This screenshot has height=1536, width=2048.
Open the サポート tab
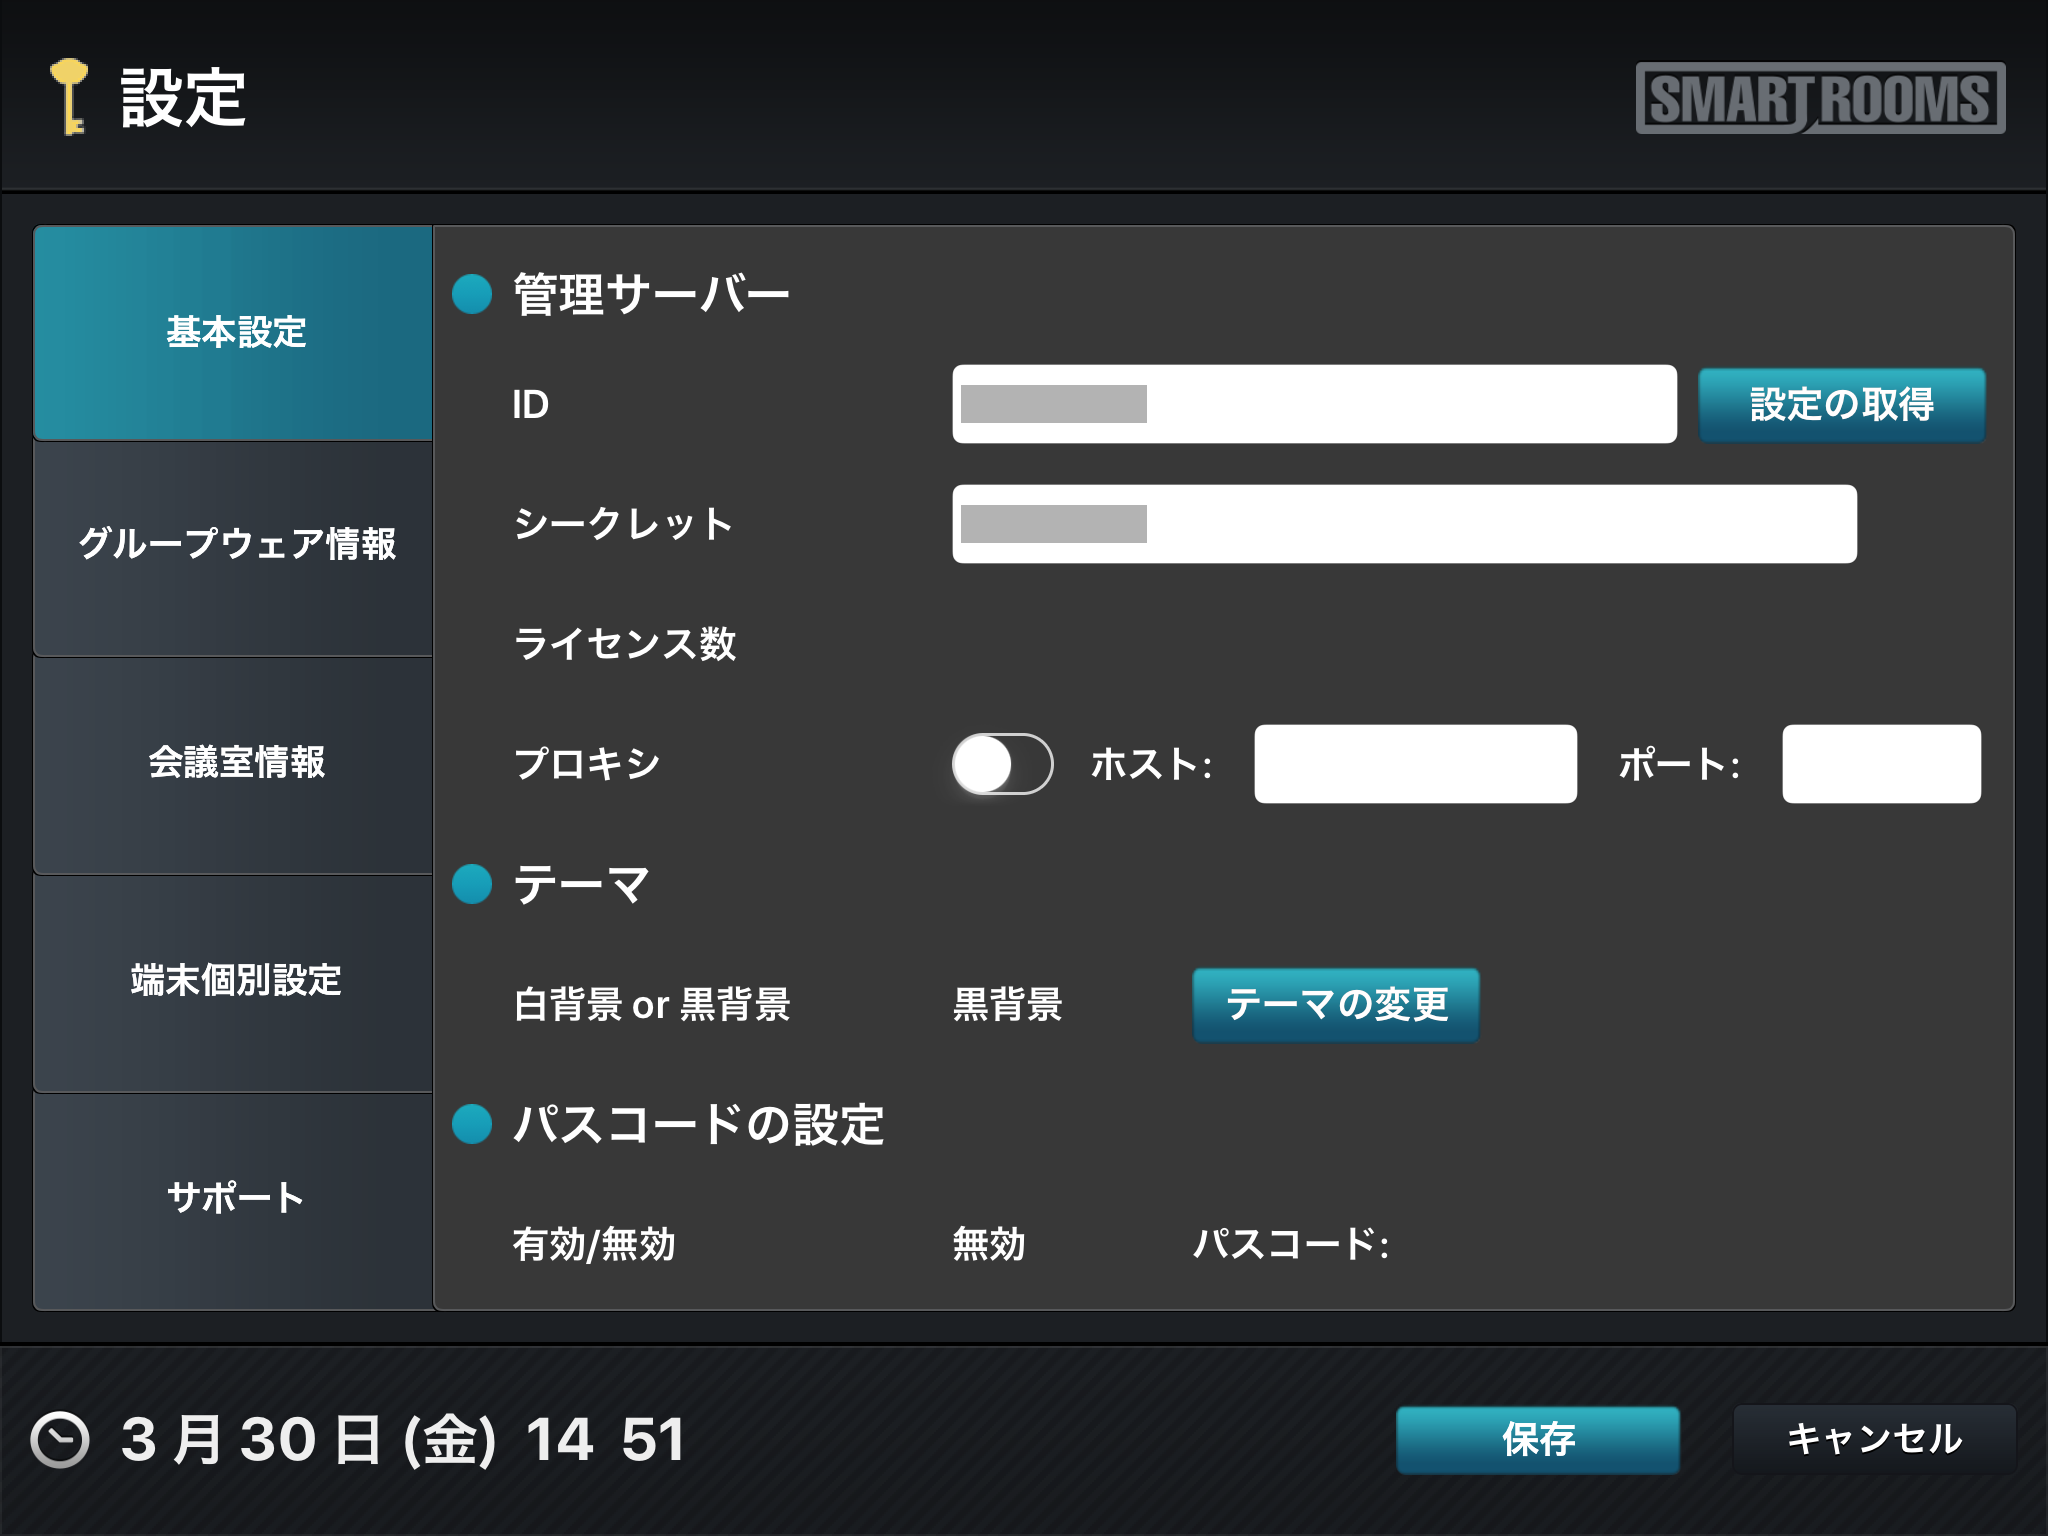coord(234,1198)
